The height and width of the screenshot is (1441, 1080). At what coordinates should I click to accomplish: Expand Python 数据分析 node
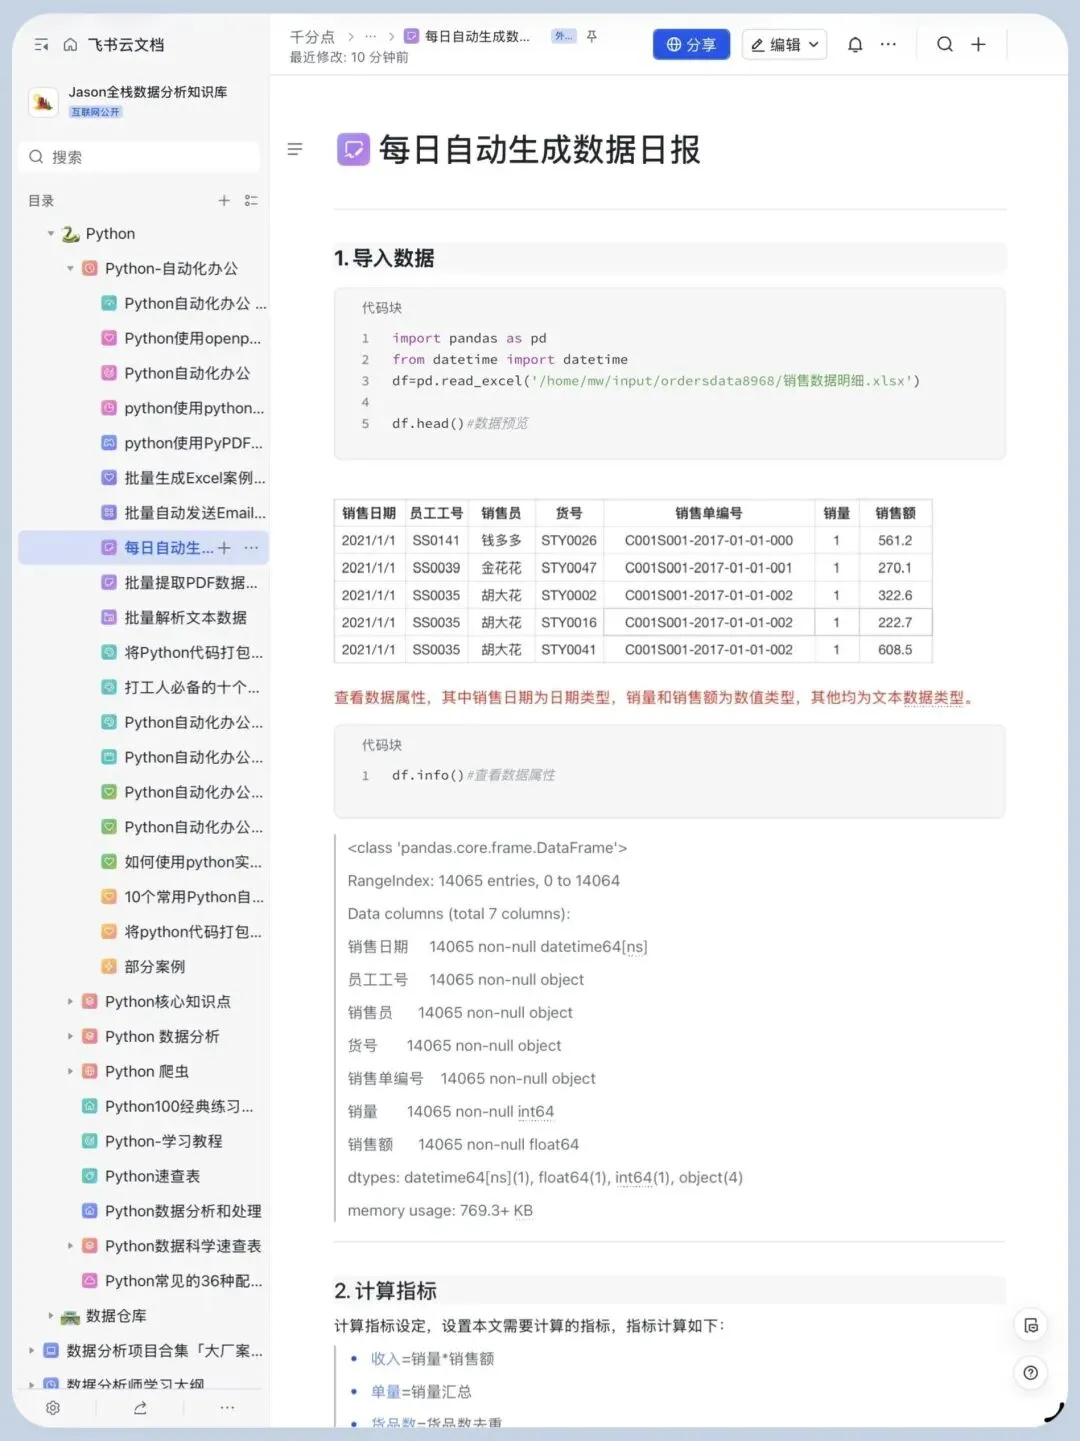pyautogui.click(x=70, y=1037)
